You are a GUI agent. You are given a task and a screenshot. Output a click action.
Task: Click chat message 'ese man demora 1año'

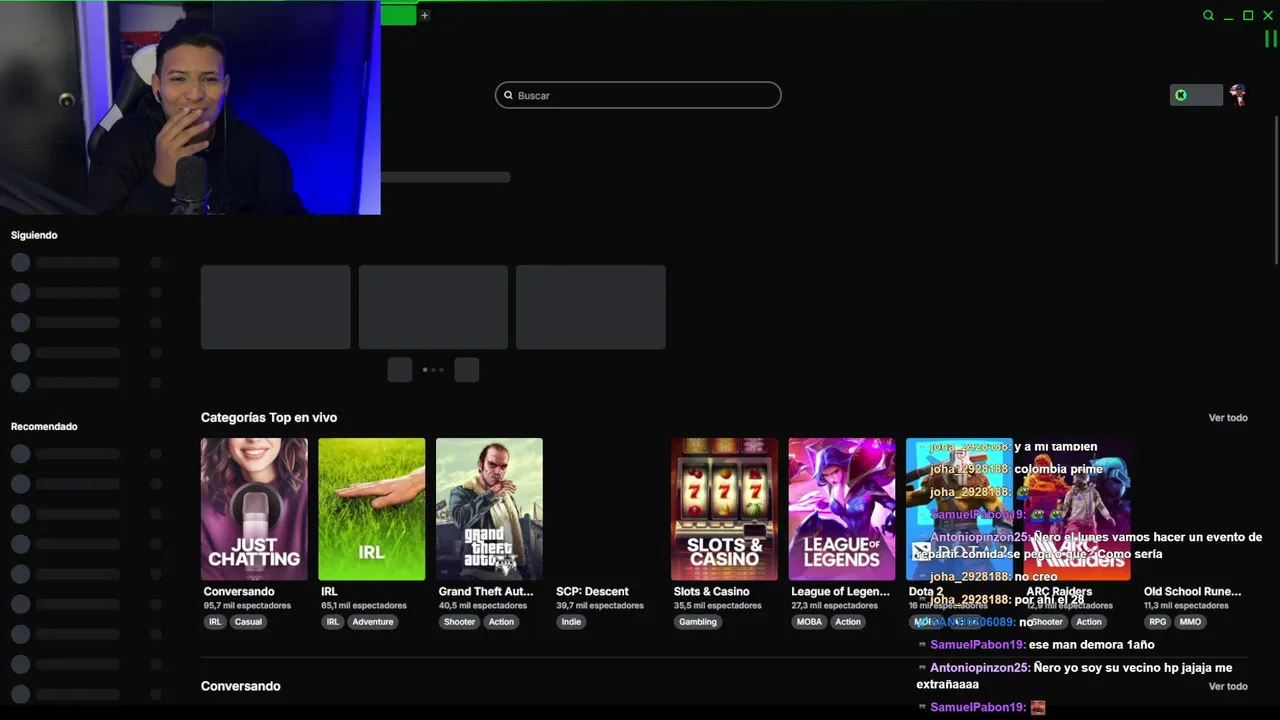1091,645
